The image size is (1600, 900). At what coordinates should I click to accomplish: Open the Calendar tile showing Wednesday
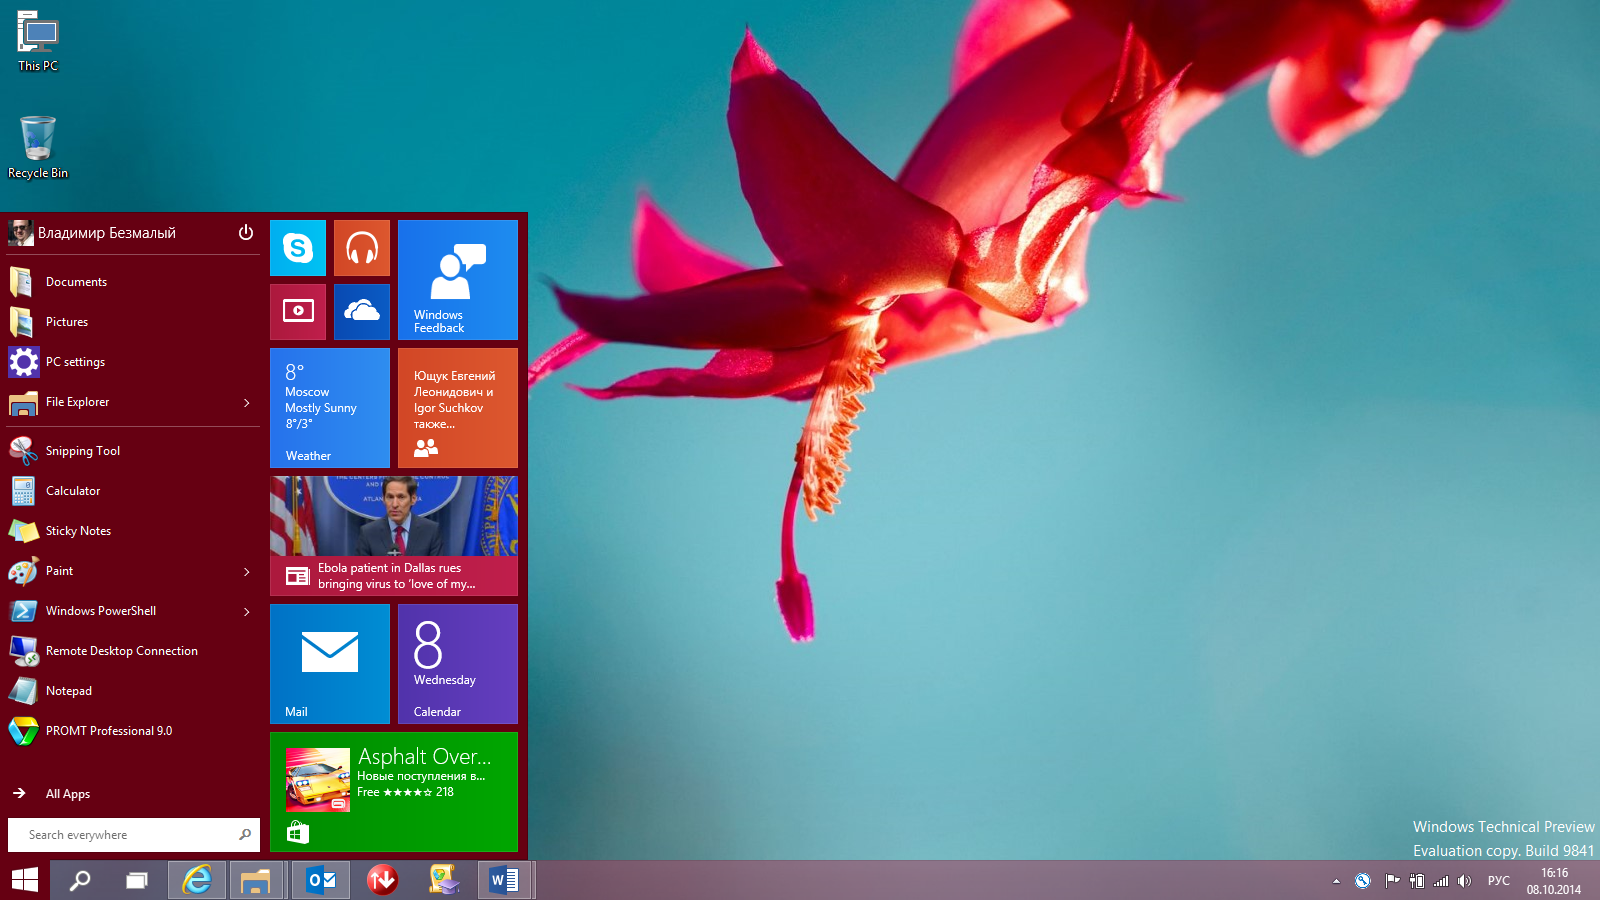[x=458, y=664]
